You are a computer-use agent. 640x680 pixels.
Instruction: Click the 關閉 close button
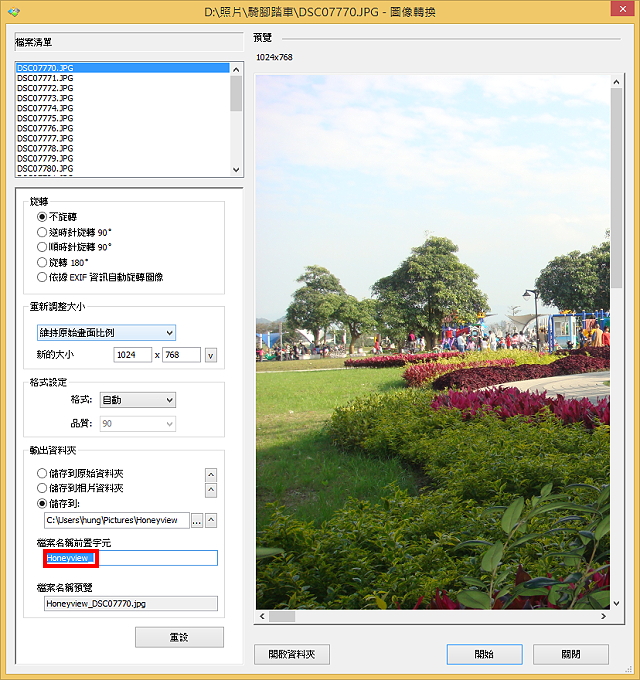(571, 654)
